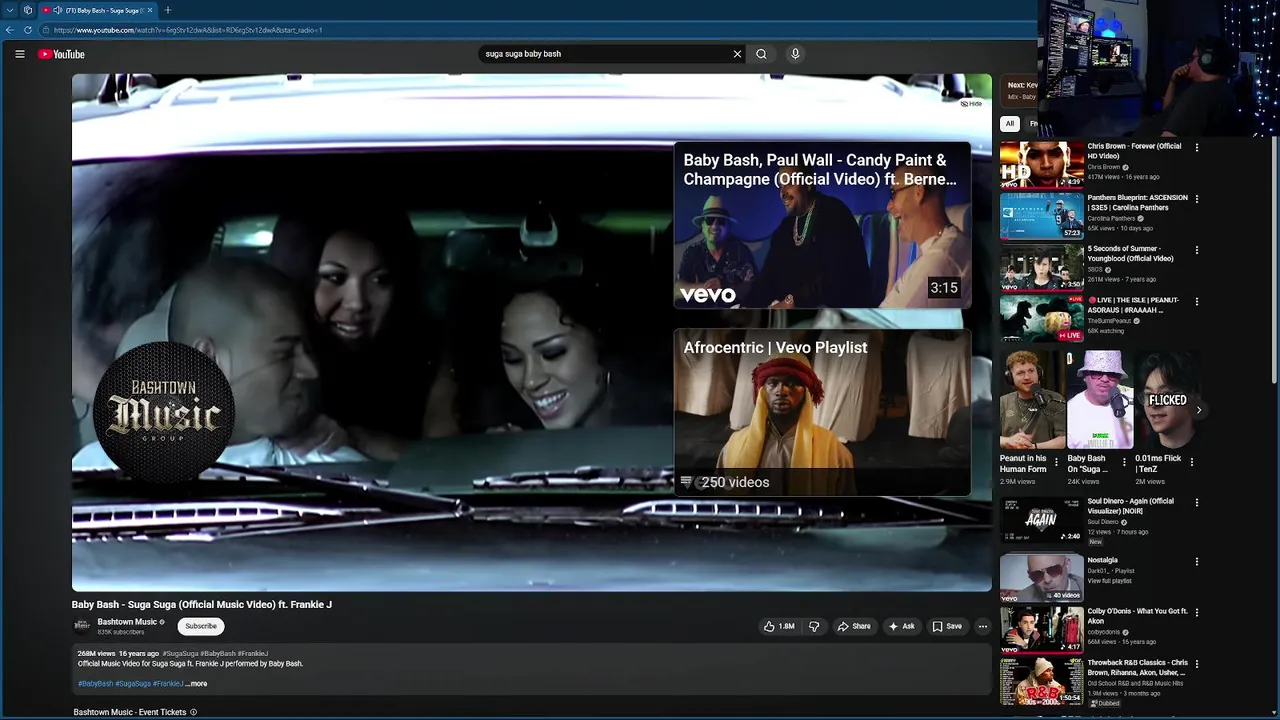
Task: Open Bashtown Music channel avatar
Action: (x=82, y=626)
